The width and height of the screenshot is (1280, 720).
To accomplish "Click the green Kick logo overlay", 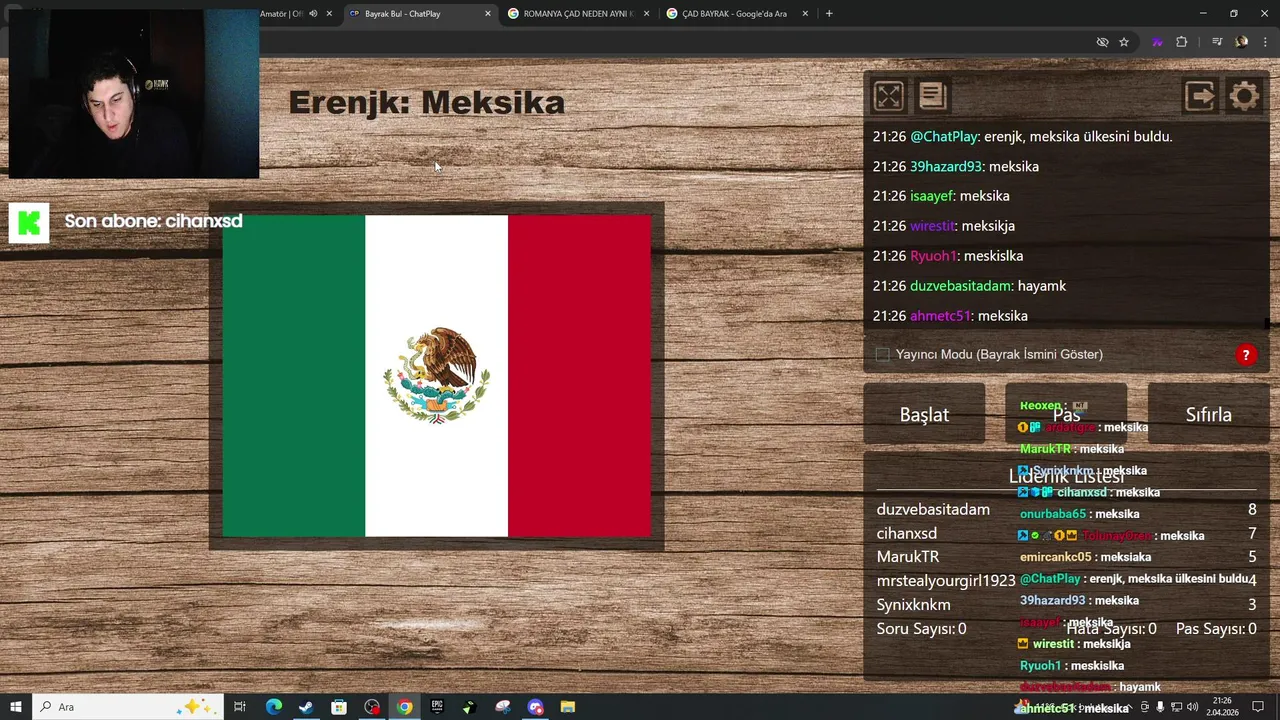I will click(29, 223).
